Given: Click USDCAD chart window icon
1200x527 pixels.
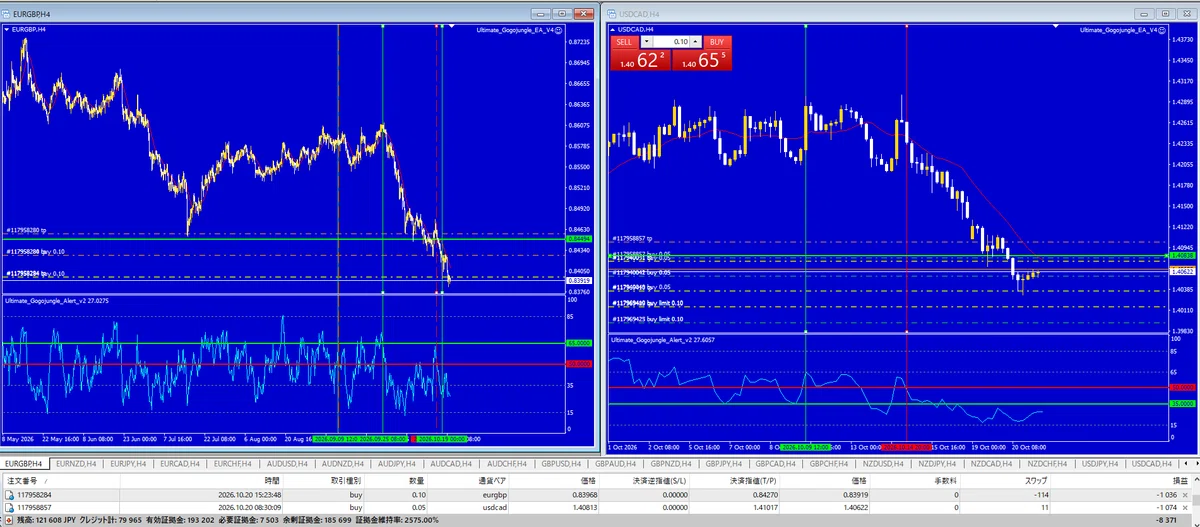Looking at the screenshot, I should (x=613, y=15).
